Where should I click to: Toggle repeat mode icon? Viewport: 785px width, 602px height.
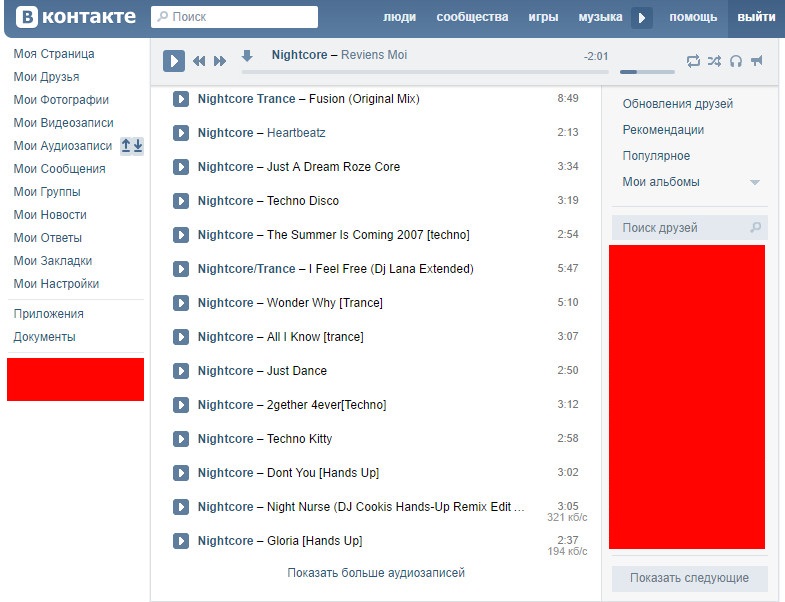tap(693, 61)
